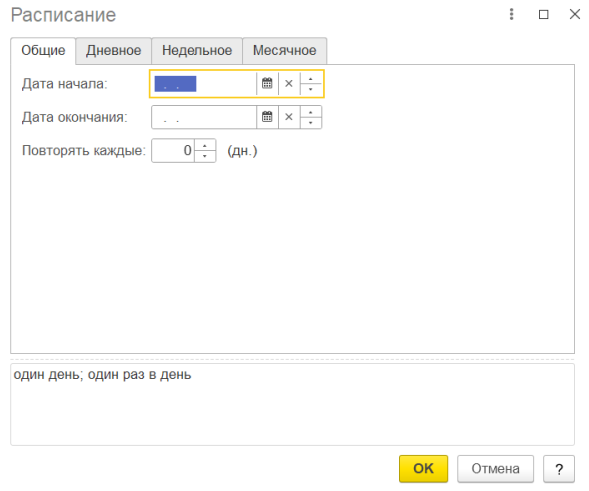The height and width of the screenshot is (491, 589).
Task: Open calendar picker for Дата окончания
Action: 267,117
